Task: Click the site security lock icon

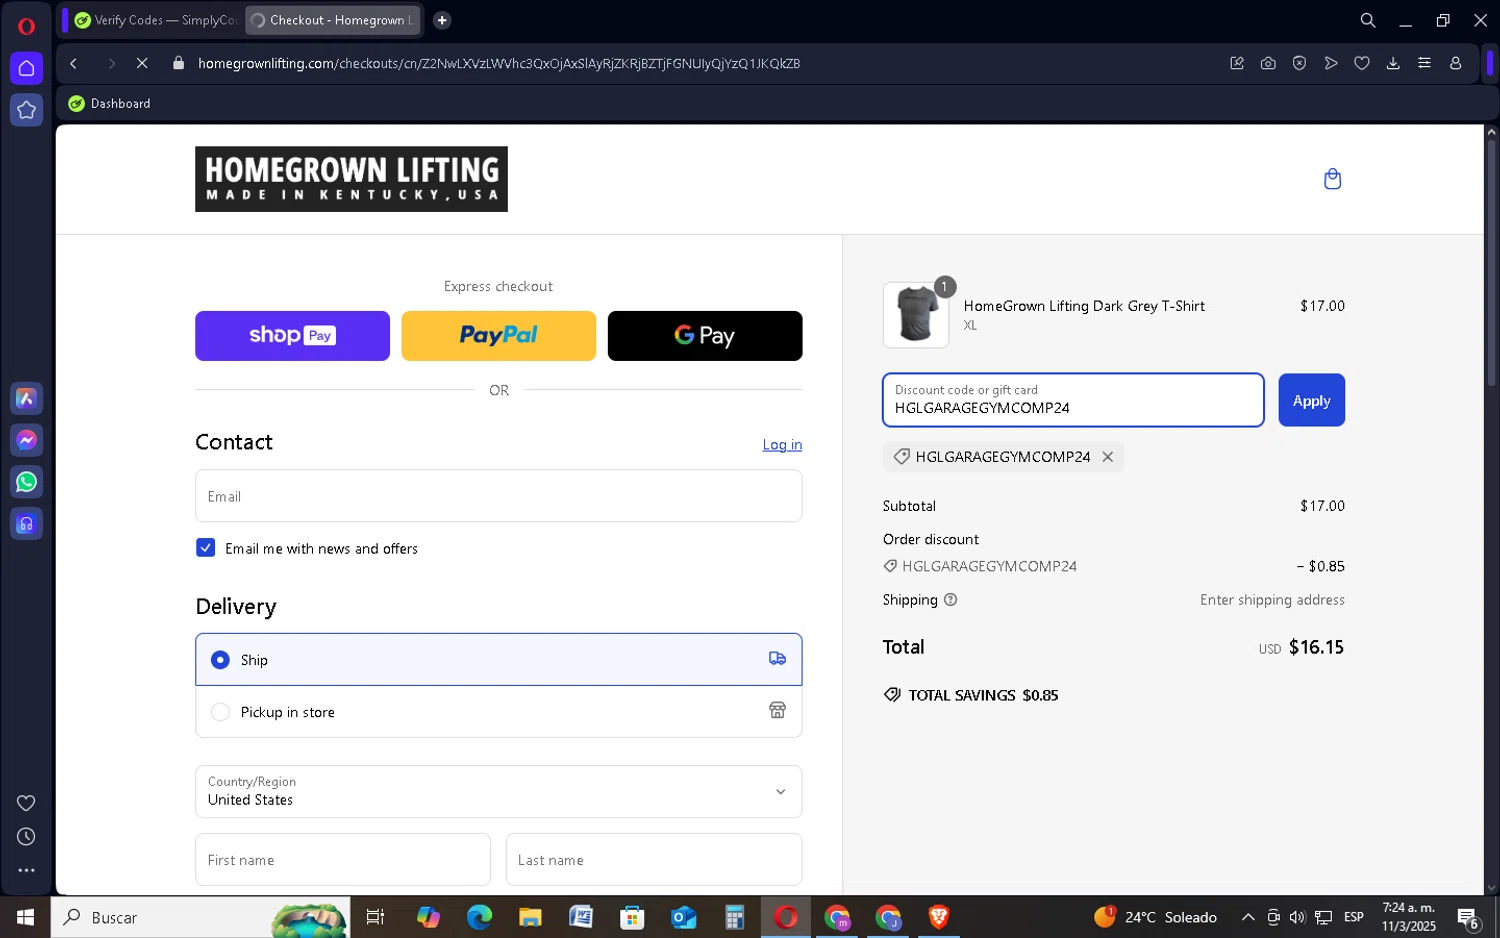Action: (179, 63)
